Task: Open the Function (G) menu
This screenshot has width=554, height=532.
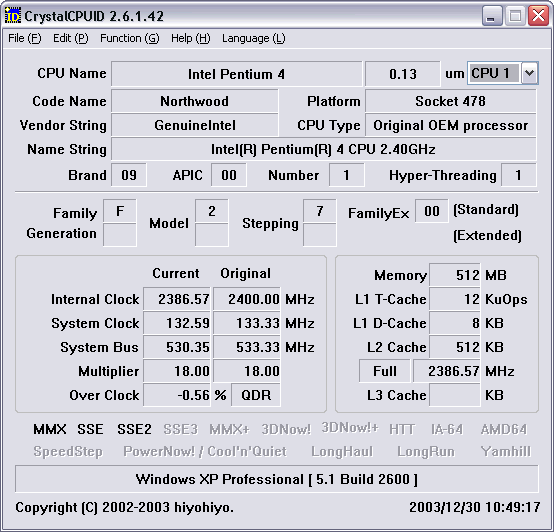Action: [130, 38]
